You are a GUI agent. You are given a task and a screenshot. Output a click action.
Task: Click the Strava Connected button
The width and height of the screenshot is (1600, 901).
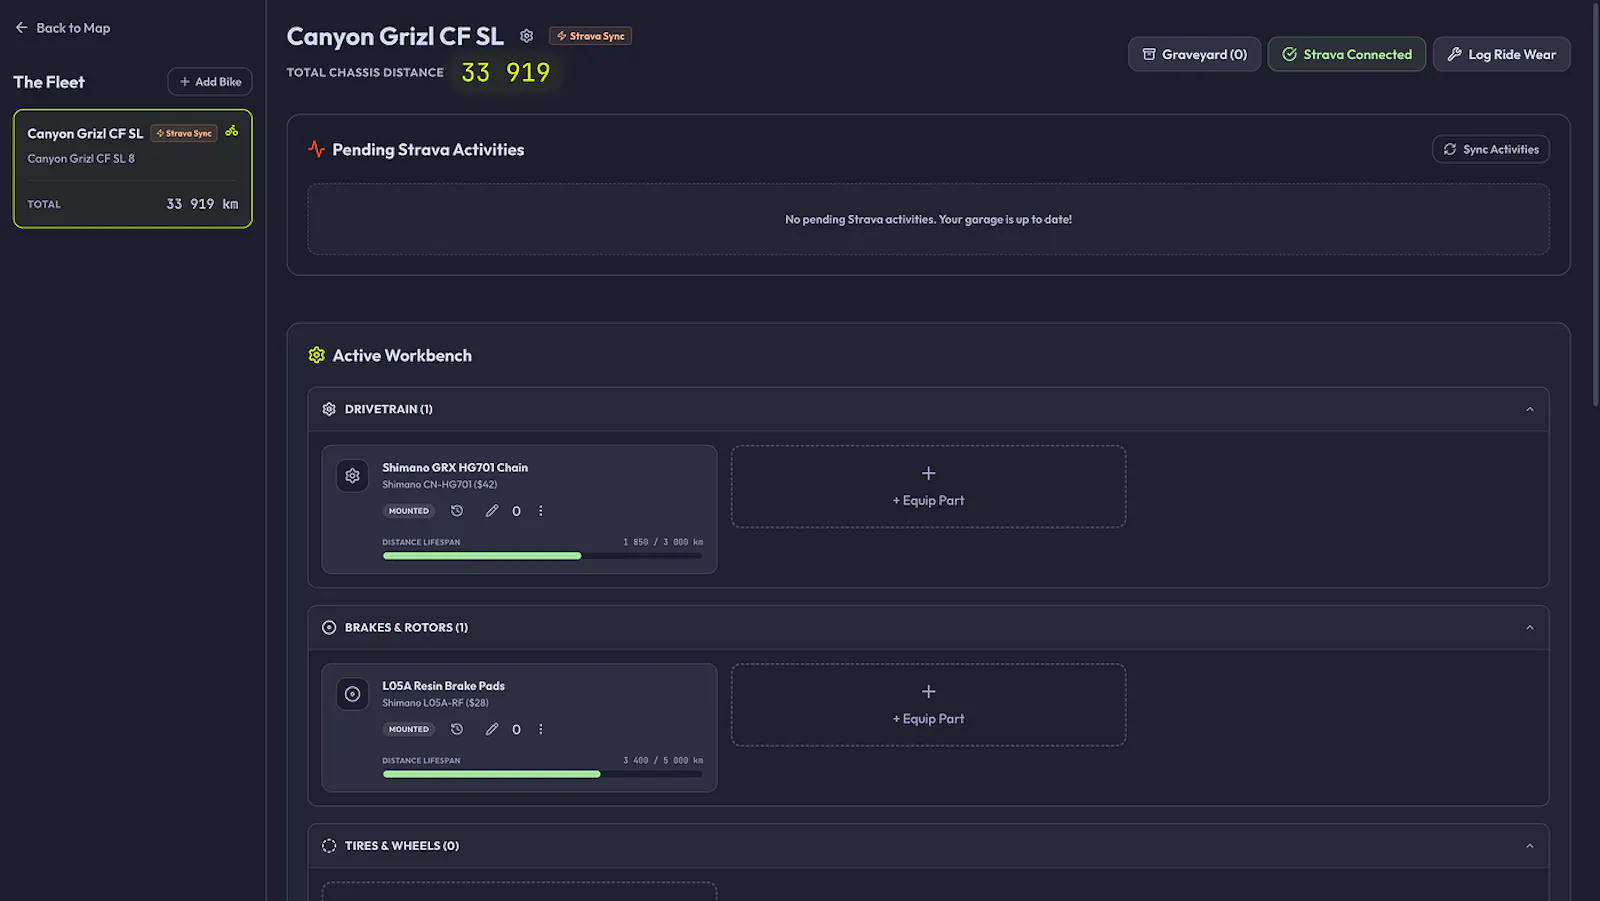pyautogui.click(x=1346, y=54)
